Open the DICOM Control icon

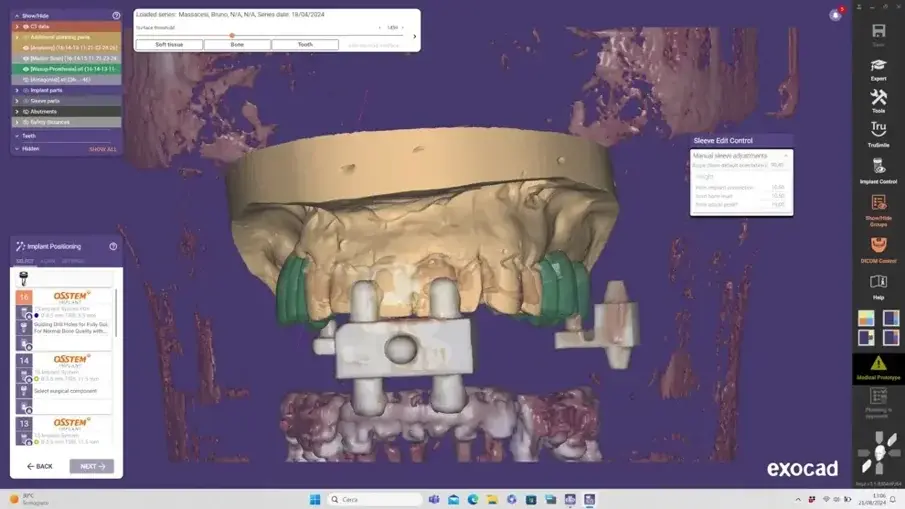pyautogui.click(x=878, y=246)
